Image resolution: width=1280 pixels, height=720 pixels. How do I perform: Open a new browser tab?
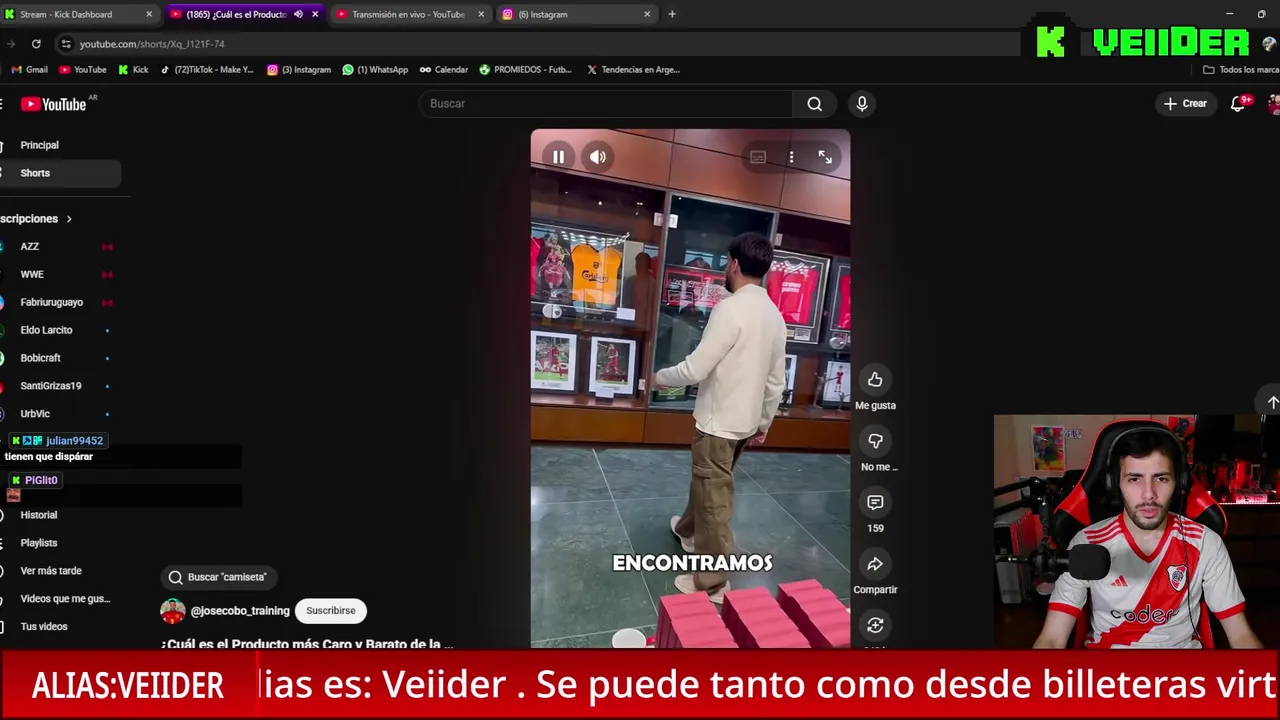(x=672, y=14)
